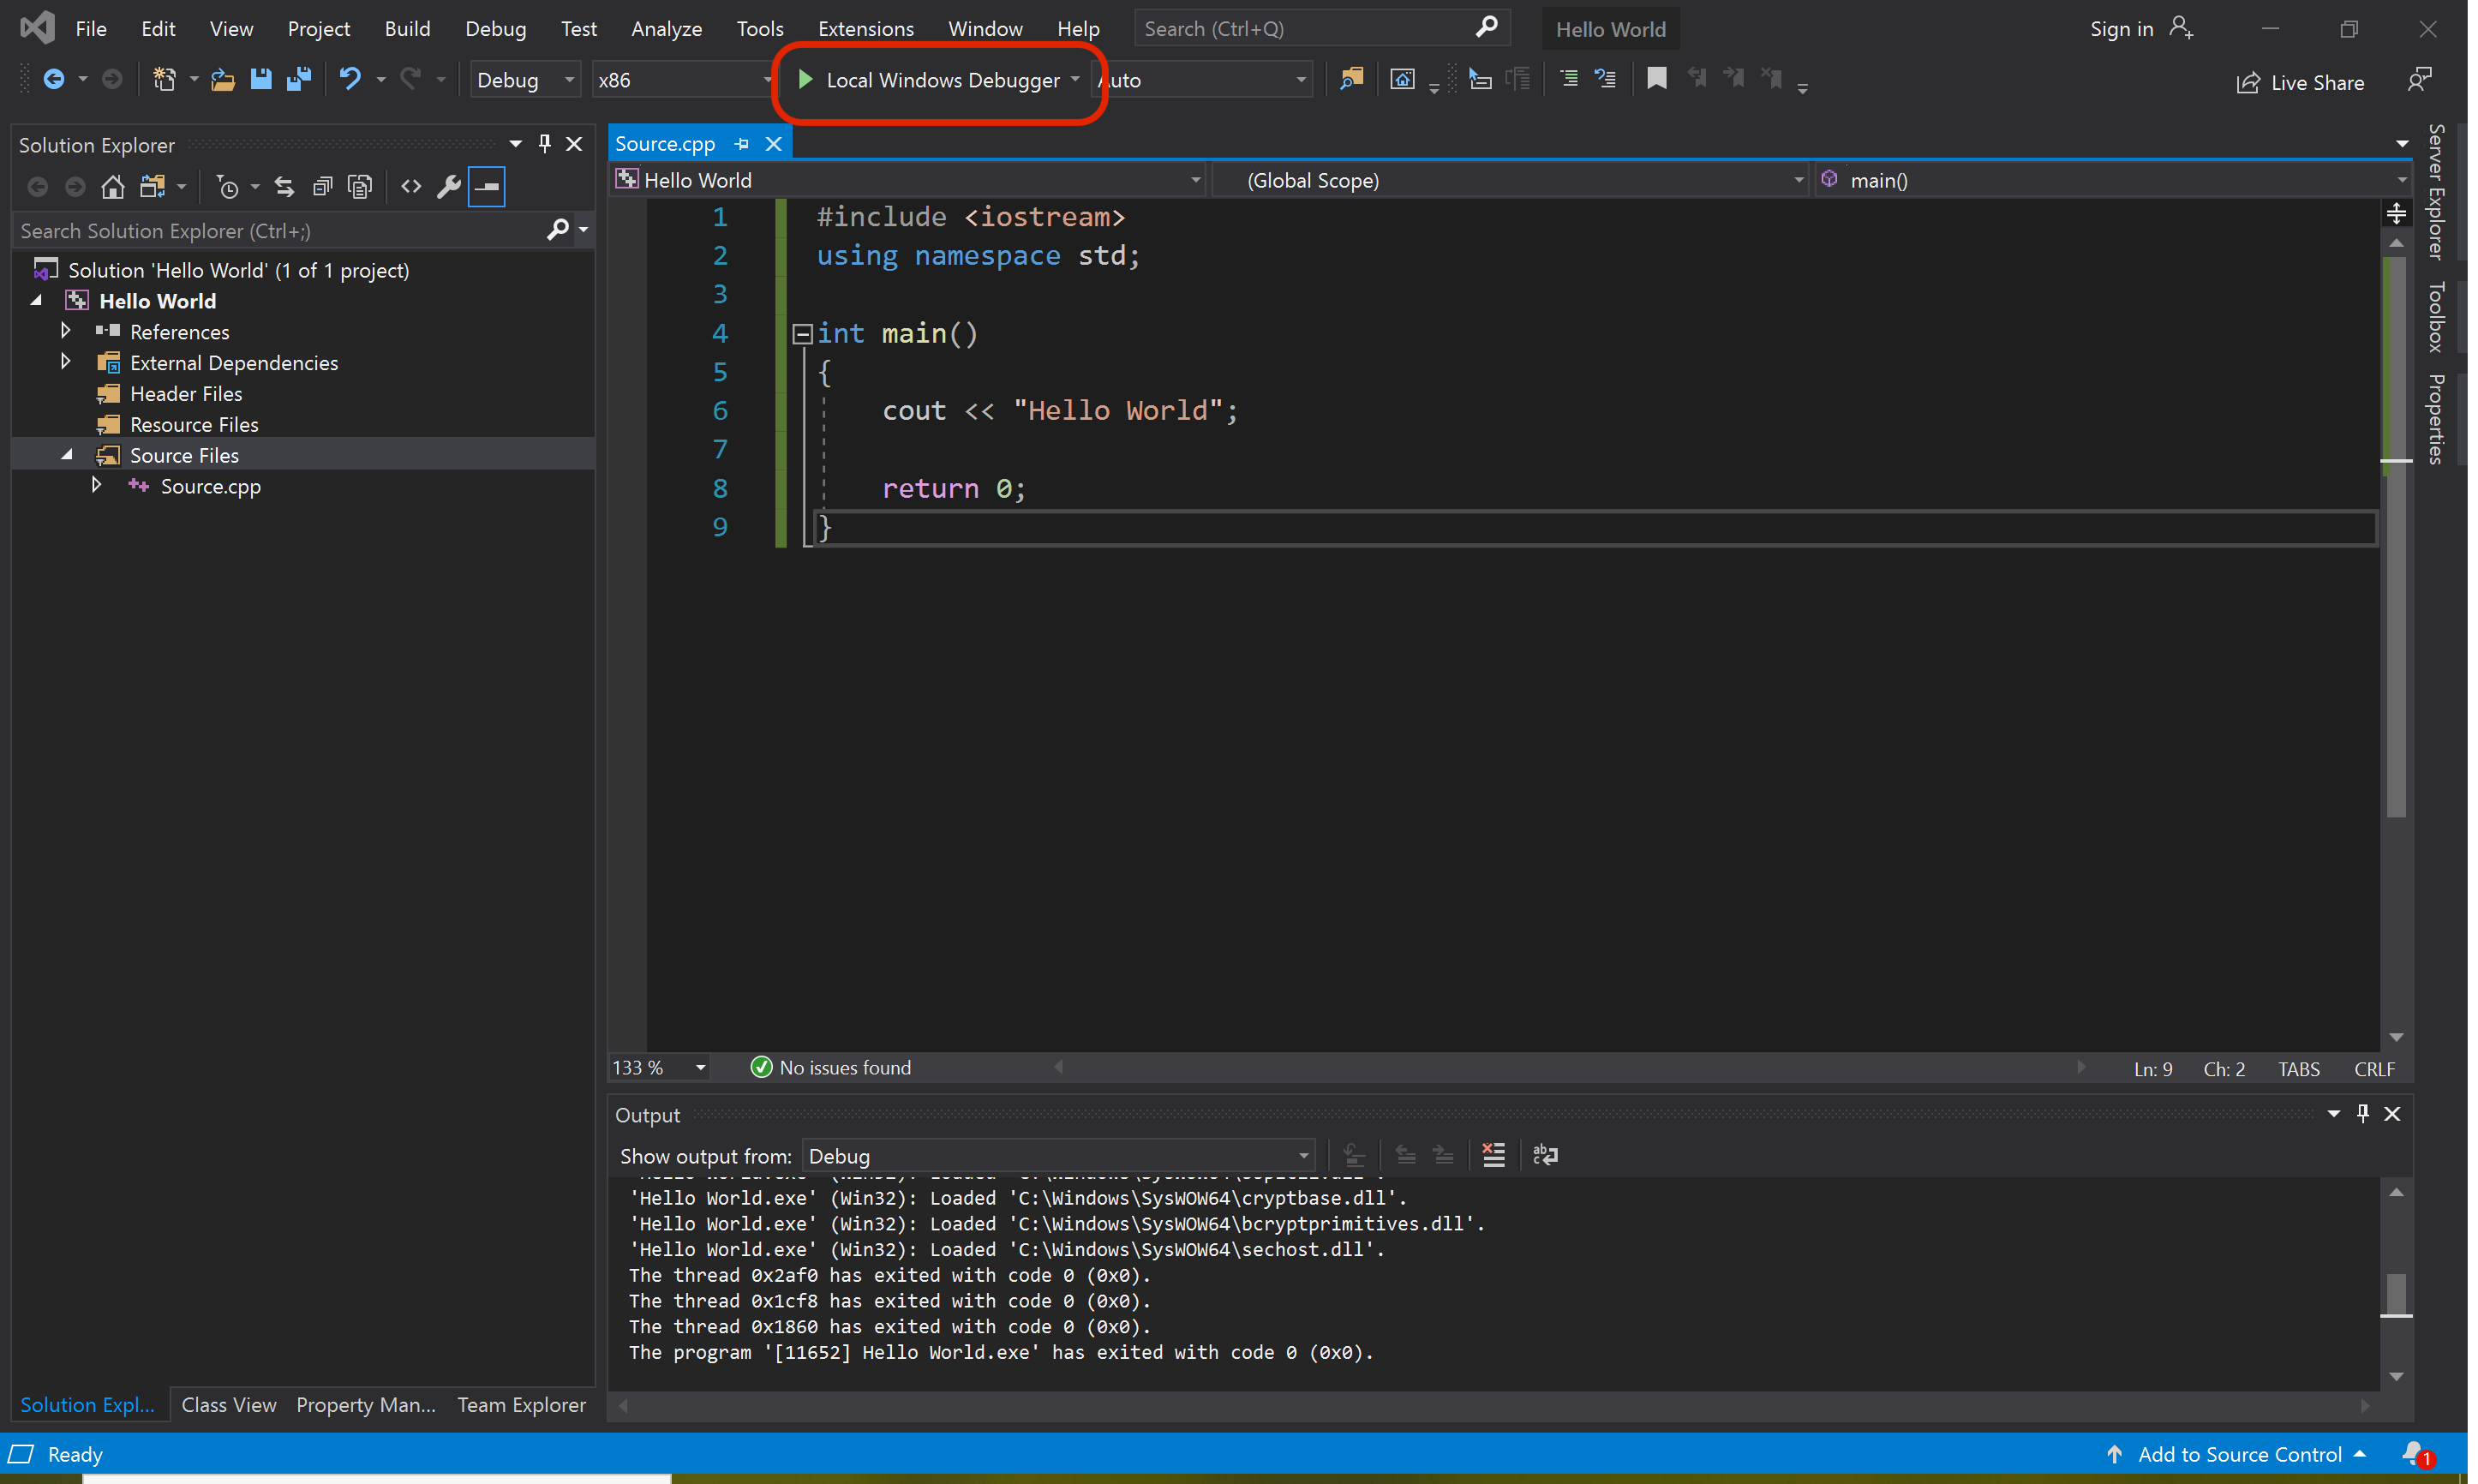Click Add to Source Control
Screen dimensions: 2478x1484
click(2239, 1454)
